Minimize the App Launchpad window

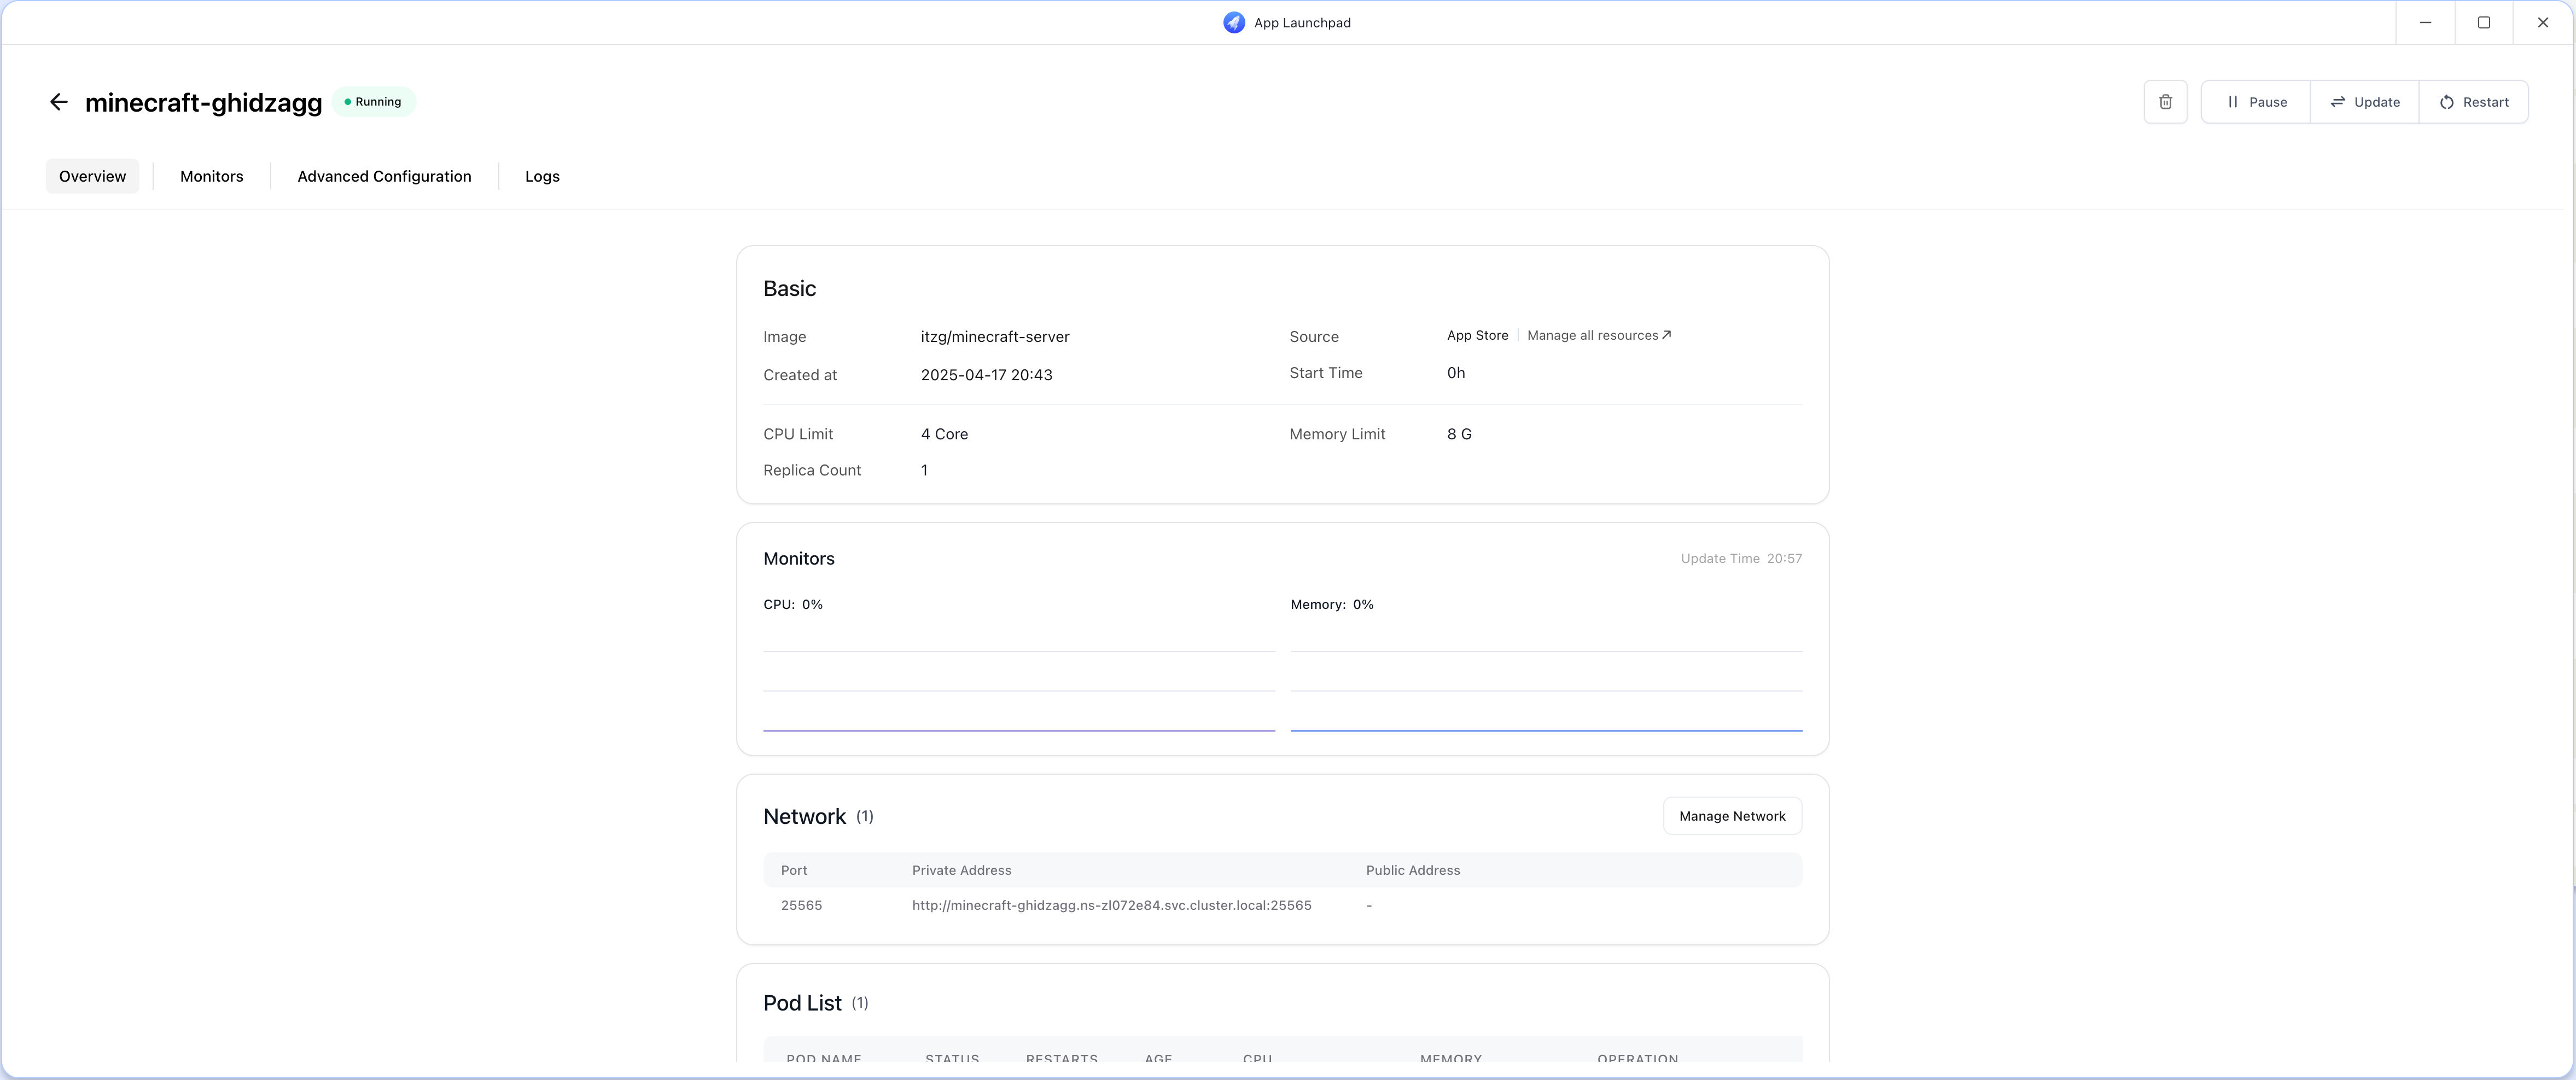coord(2425,22)
